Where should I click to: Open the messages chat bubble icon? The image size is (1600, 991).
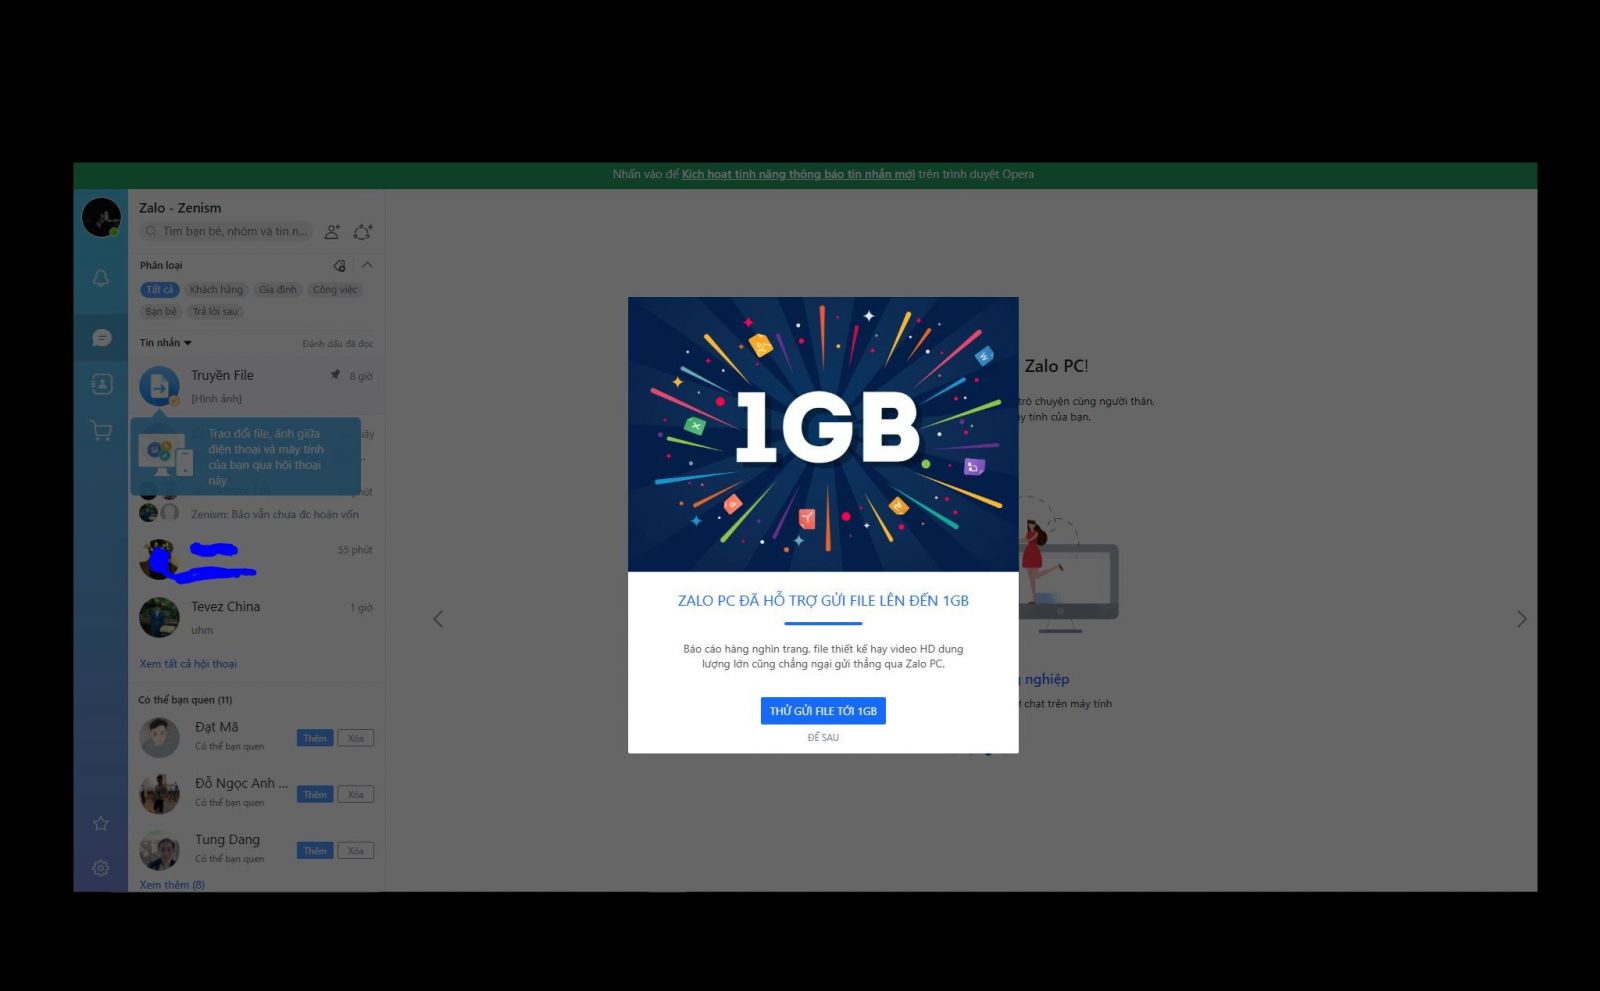pyautogui.click(x=101, y=338)
